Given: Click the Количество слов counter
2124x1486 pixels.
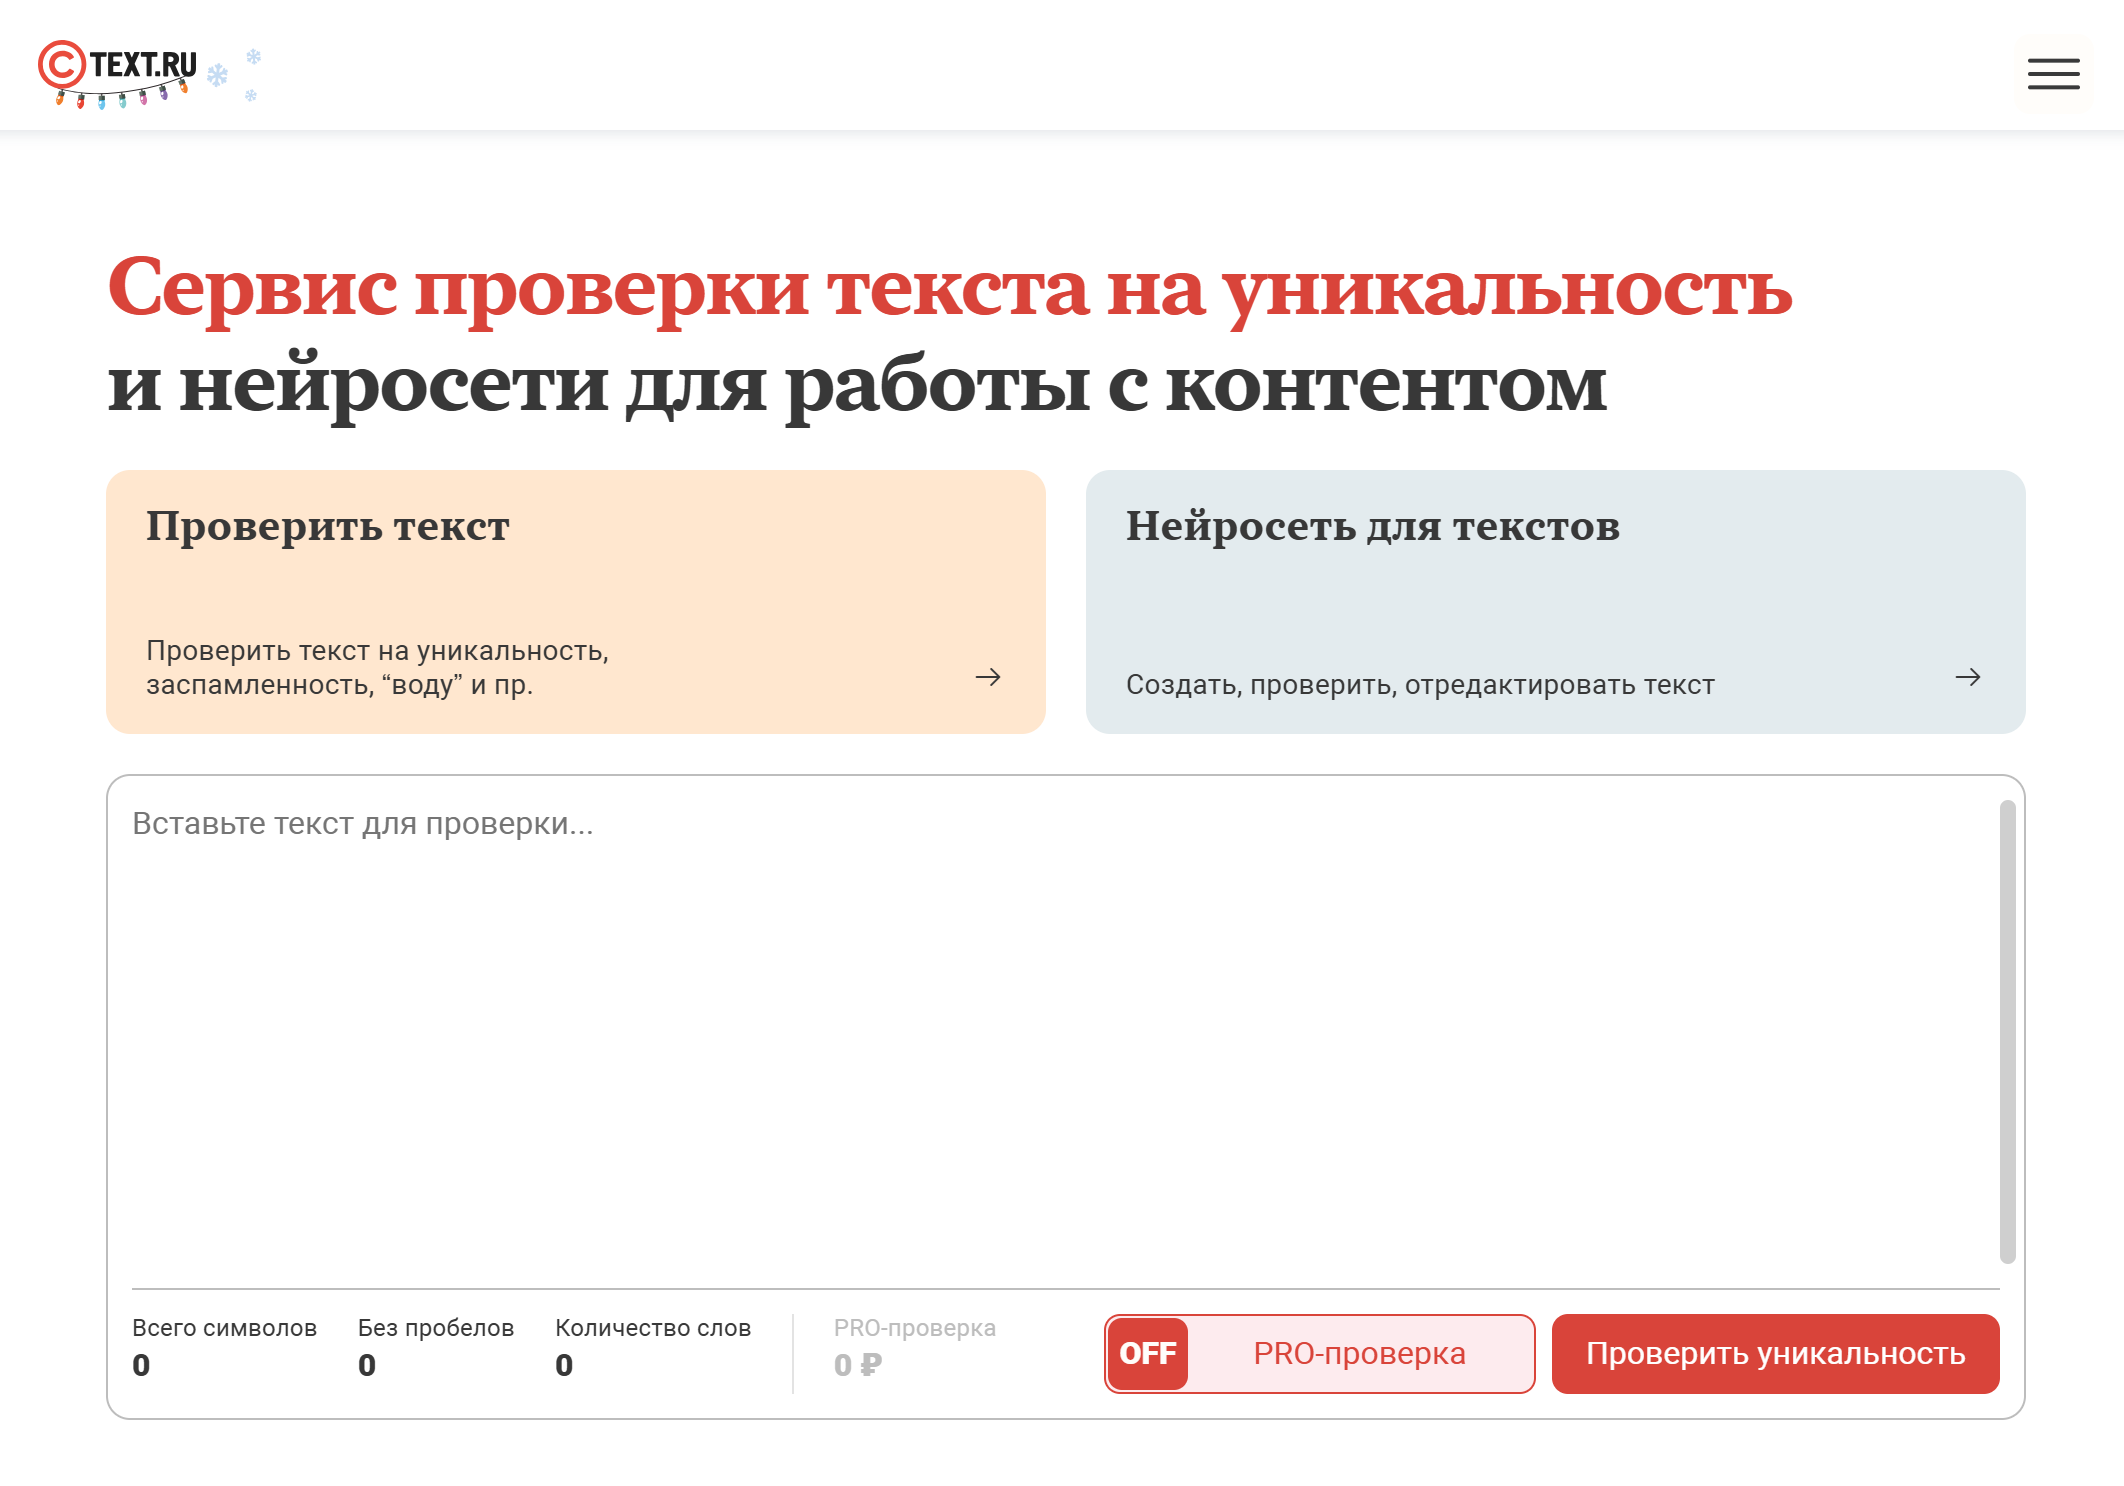Looking at the screenshot, I should 653,1346.
